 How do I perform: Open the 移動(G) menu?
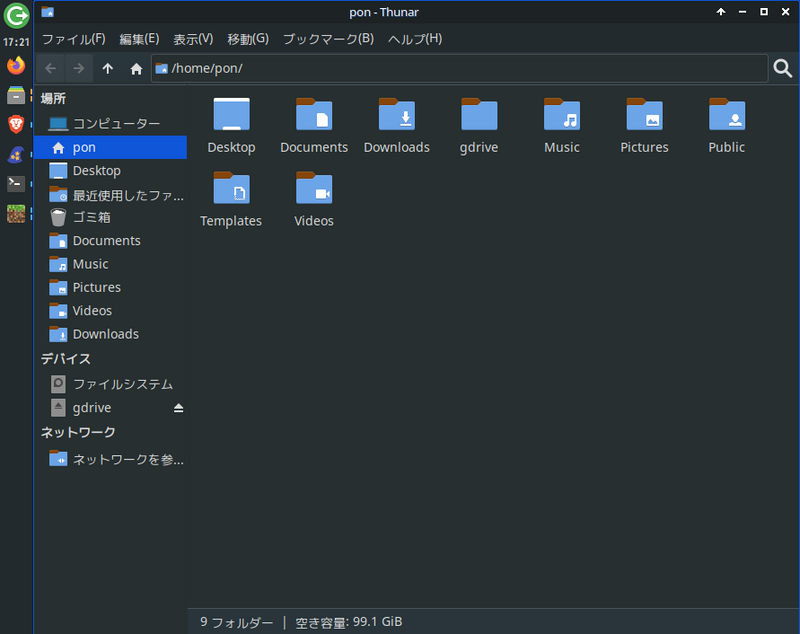coord(248,39)
